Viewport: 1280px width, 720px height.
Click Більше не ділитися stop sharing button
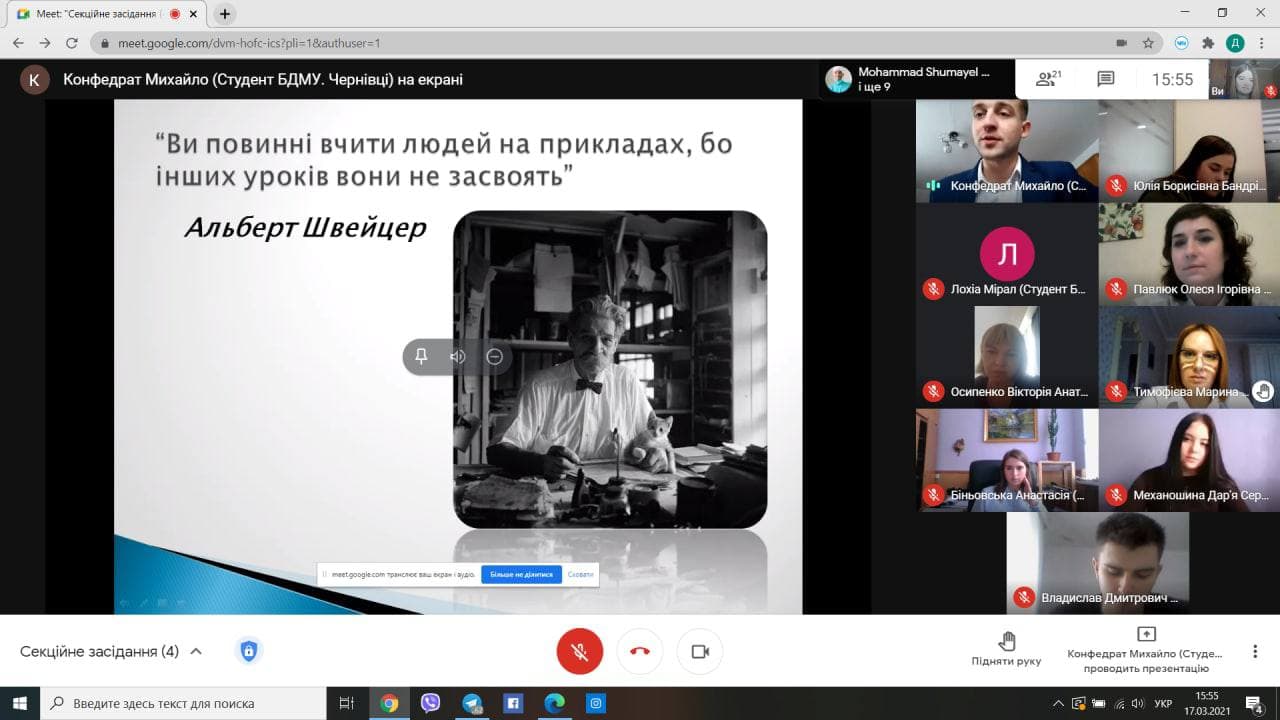tap(521, 575)
